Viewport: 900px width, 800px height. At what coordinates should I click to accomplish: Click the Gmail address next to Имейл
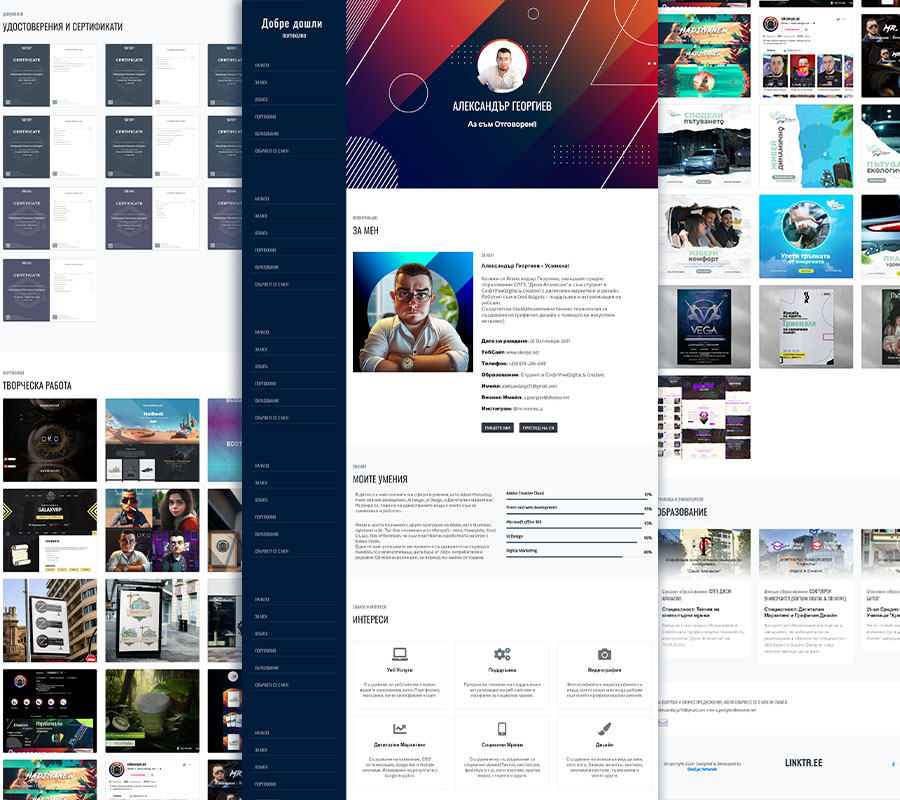click(529, 386)
